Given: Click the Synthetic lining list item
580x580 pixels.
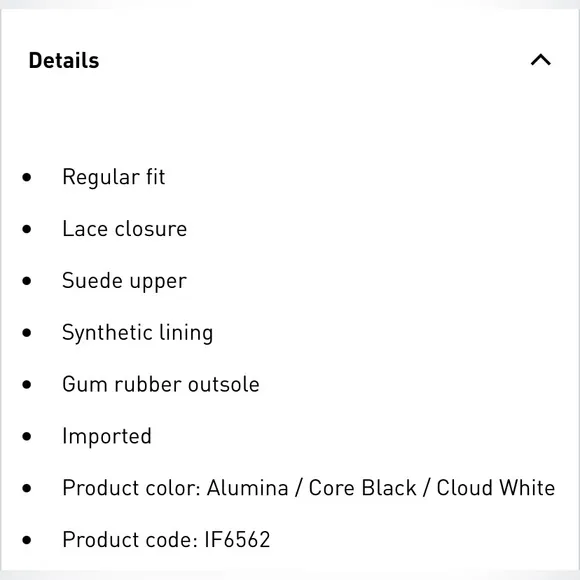Looking at the screenshot, I should pyautogui.click(x=138, y=333).
